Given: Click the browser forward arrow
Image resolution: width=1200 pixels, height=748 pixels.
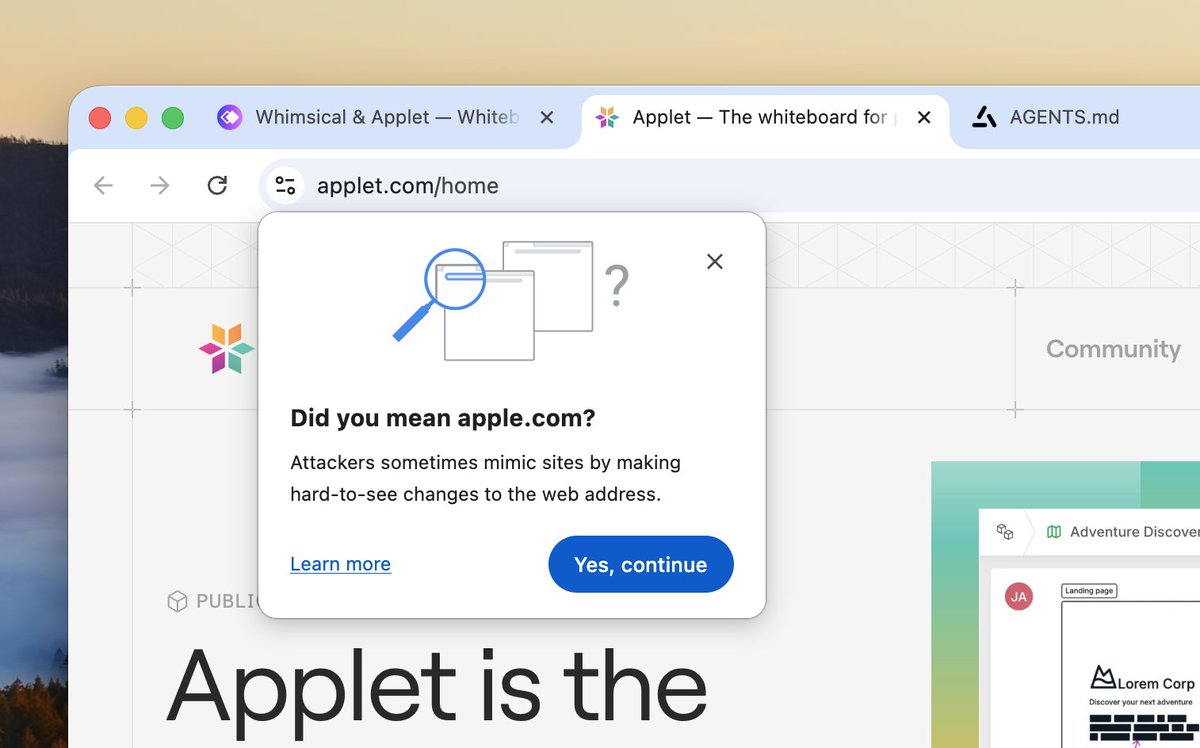Looking at the screenshot, I should [160, 185].
